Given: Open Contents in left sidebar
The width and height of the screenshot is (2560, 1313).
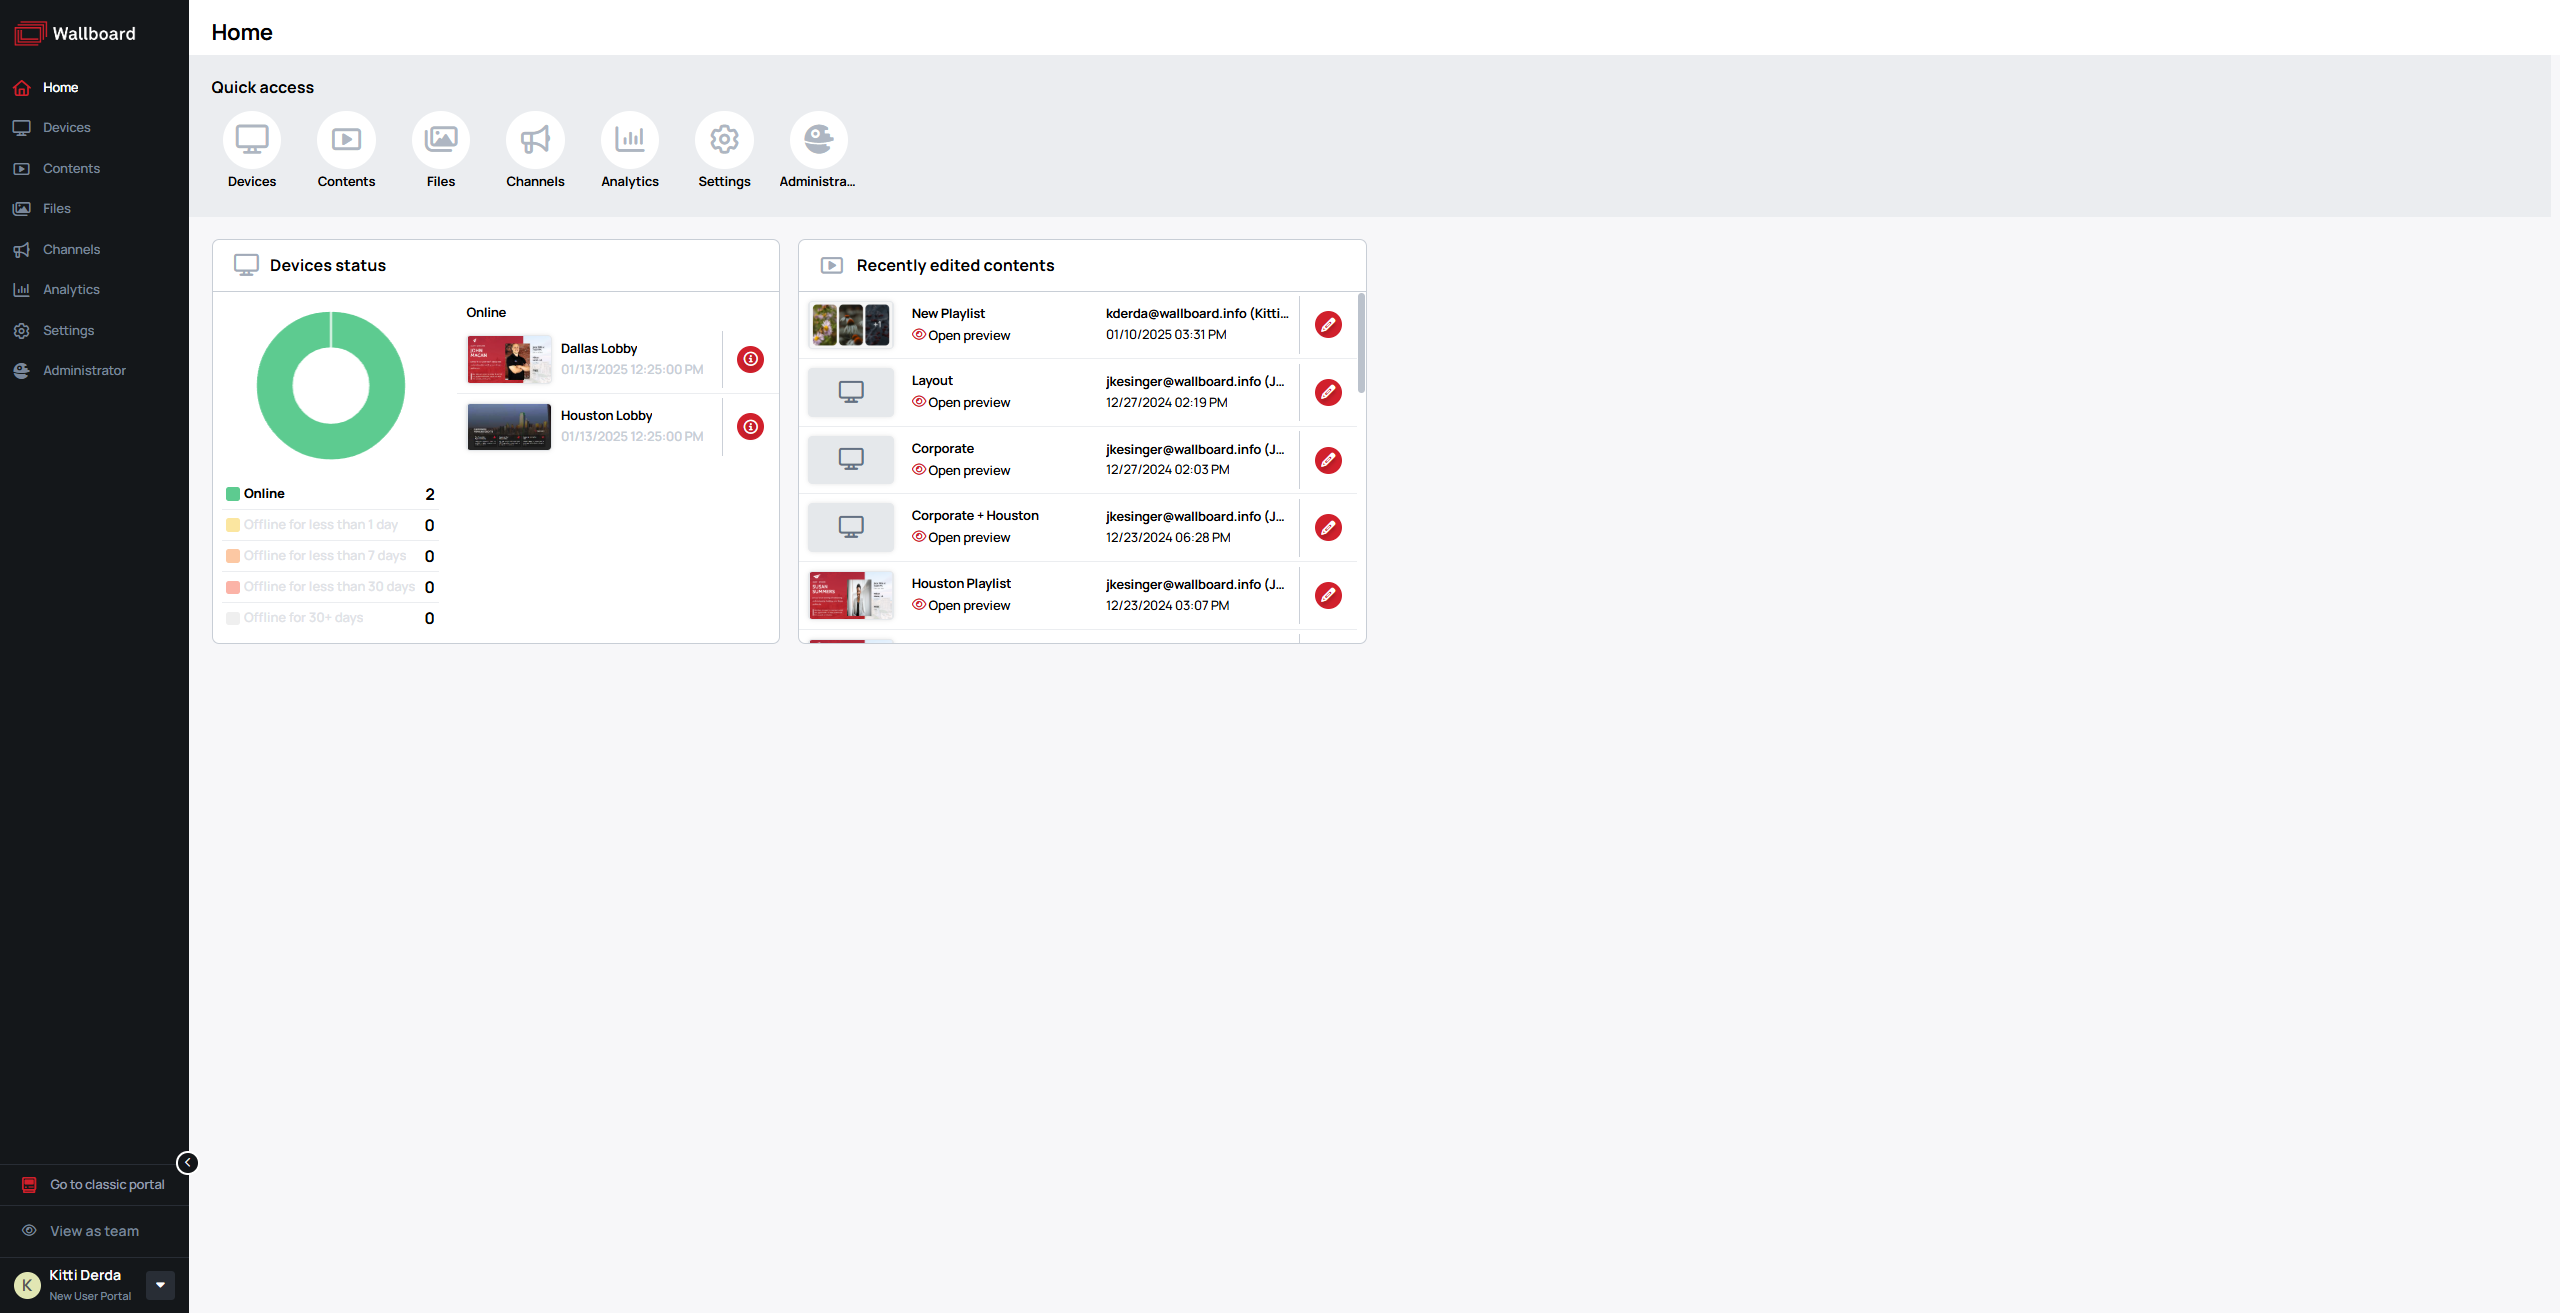Looking at the screenshot, I should [x=71, y=169].
